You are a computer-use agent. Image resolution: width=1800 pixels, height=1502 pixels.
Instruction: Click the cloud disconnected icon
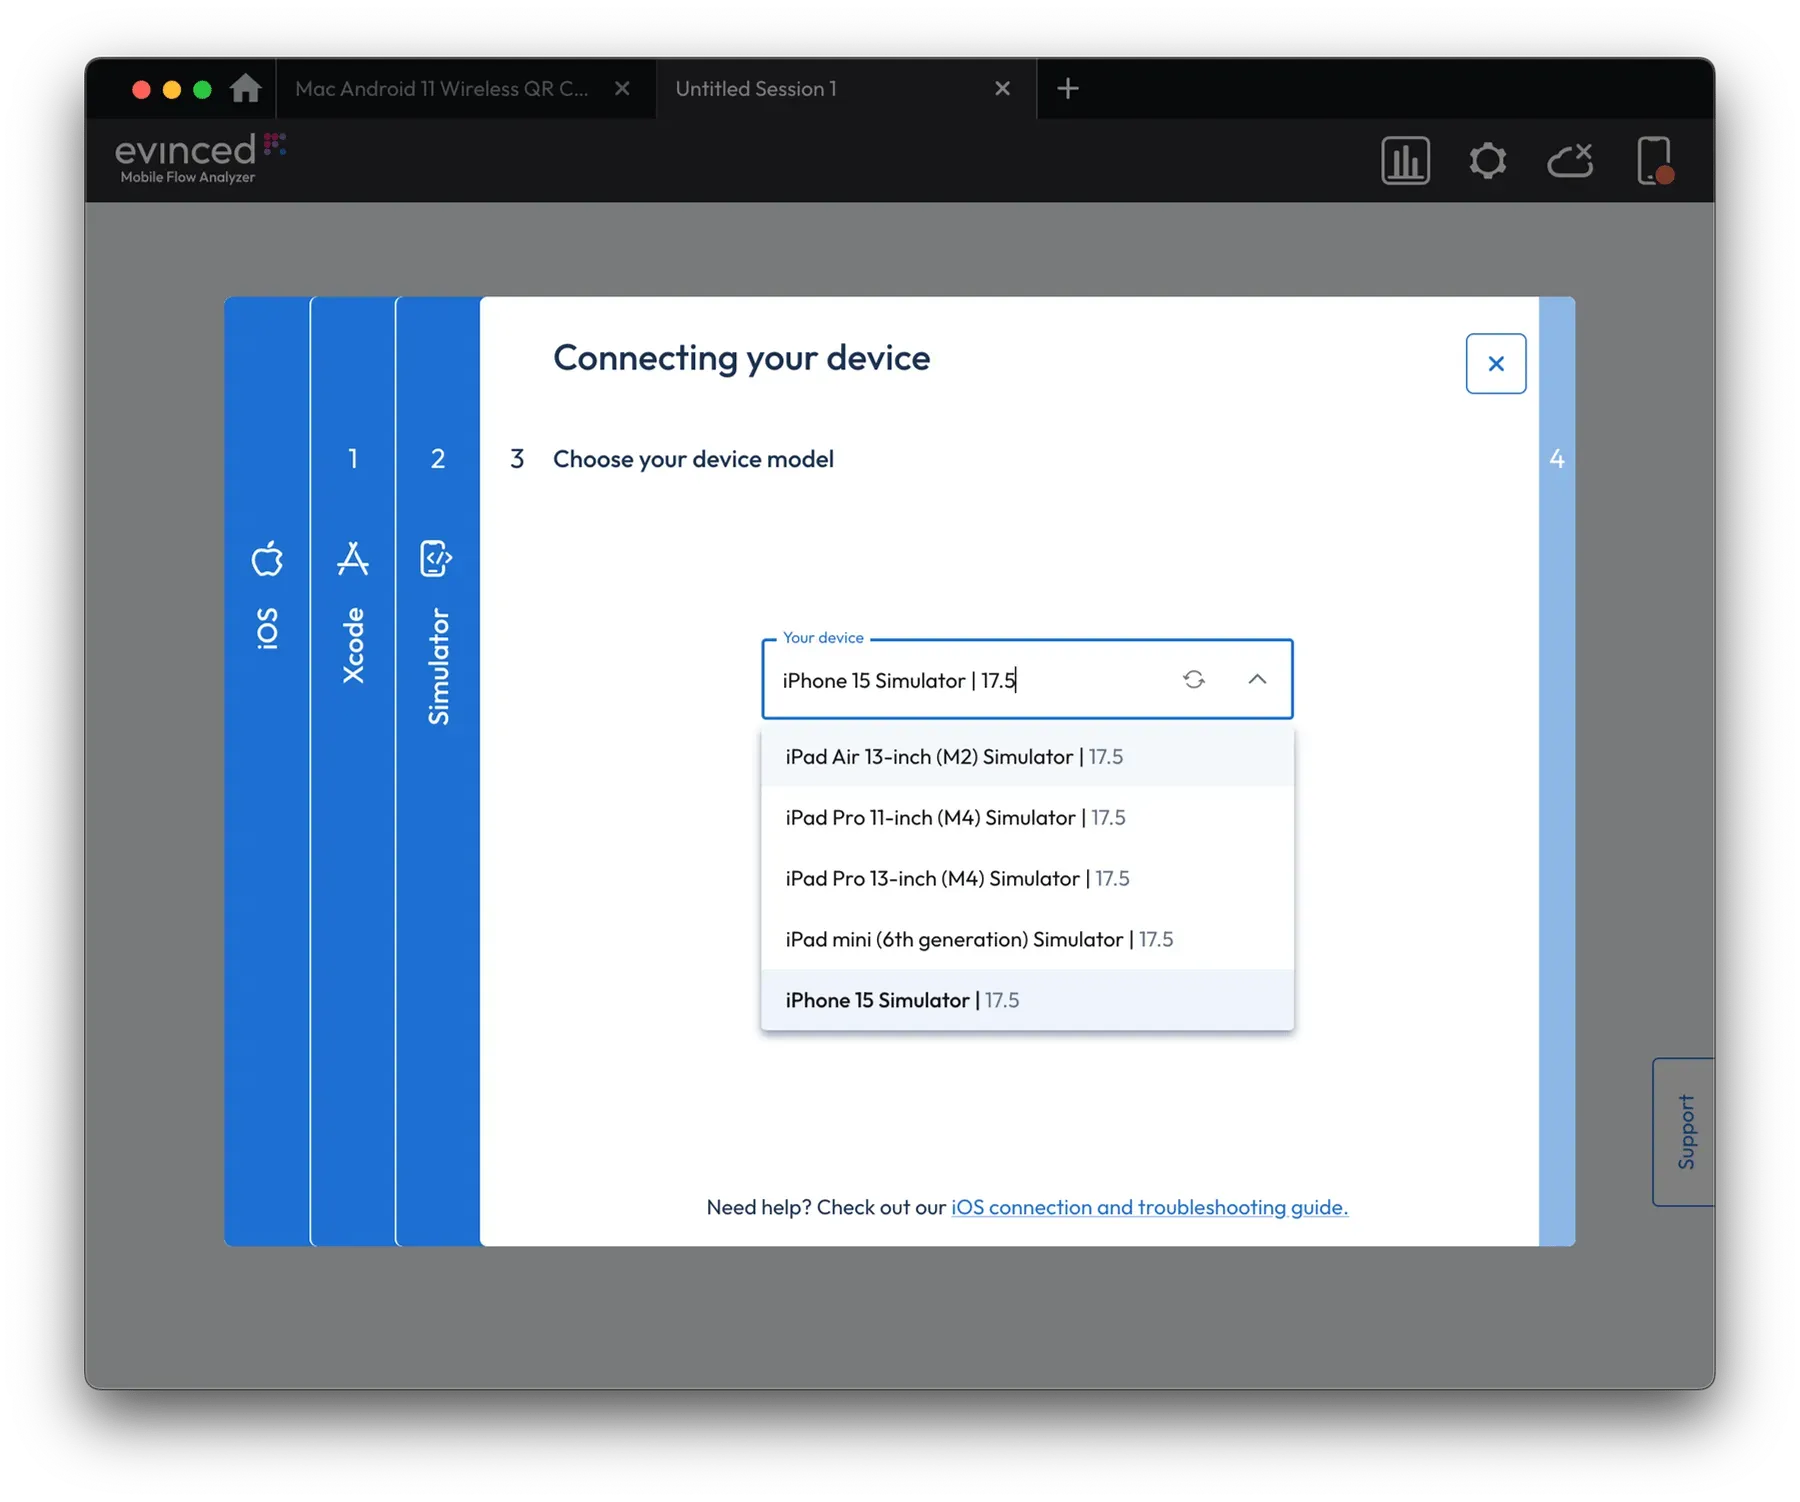tap(1570, 161)
